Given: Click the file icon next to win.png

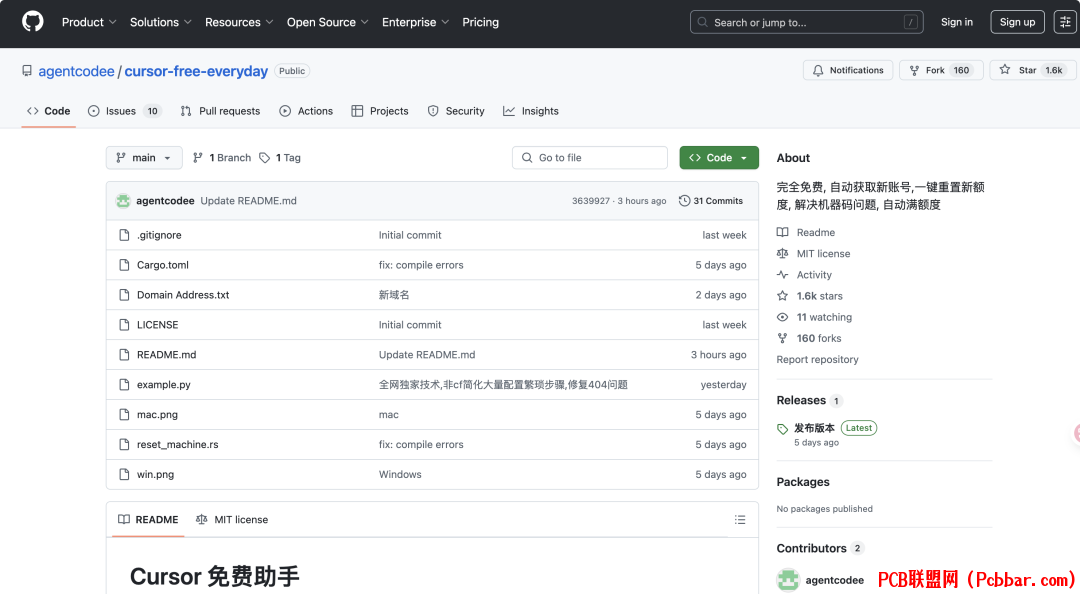Looking at the screenshot, I should click(124, 474).
